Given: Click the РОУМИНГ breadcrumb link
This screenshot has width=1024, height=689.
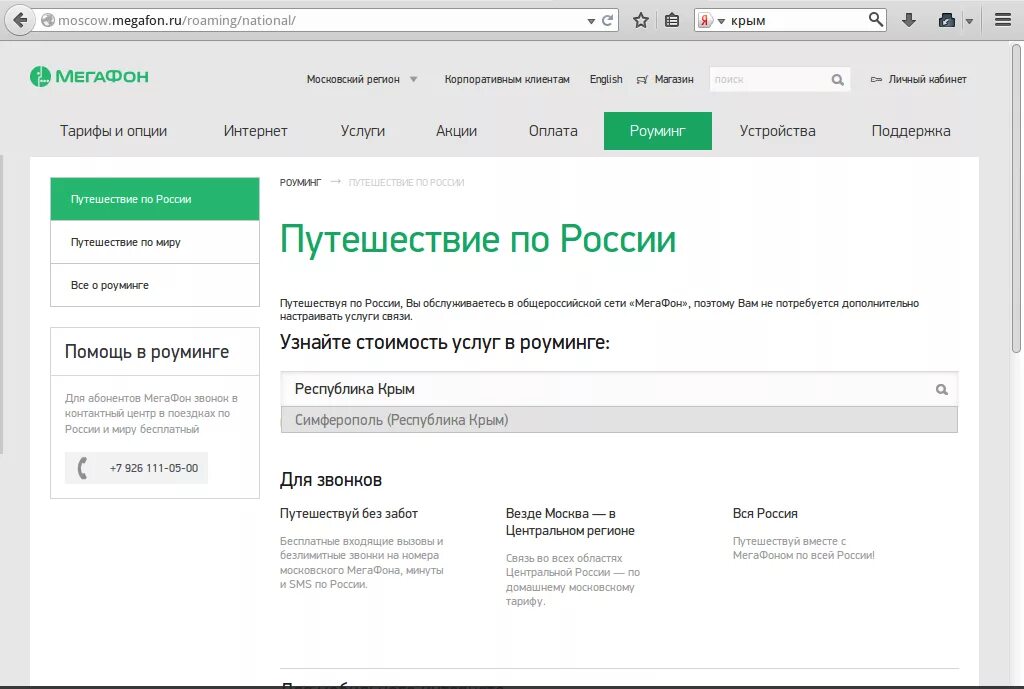Looking at the screenshot, I should click(300, 182).
